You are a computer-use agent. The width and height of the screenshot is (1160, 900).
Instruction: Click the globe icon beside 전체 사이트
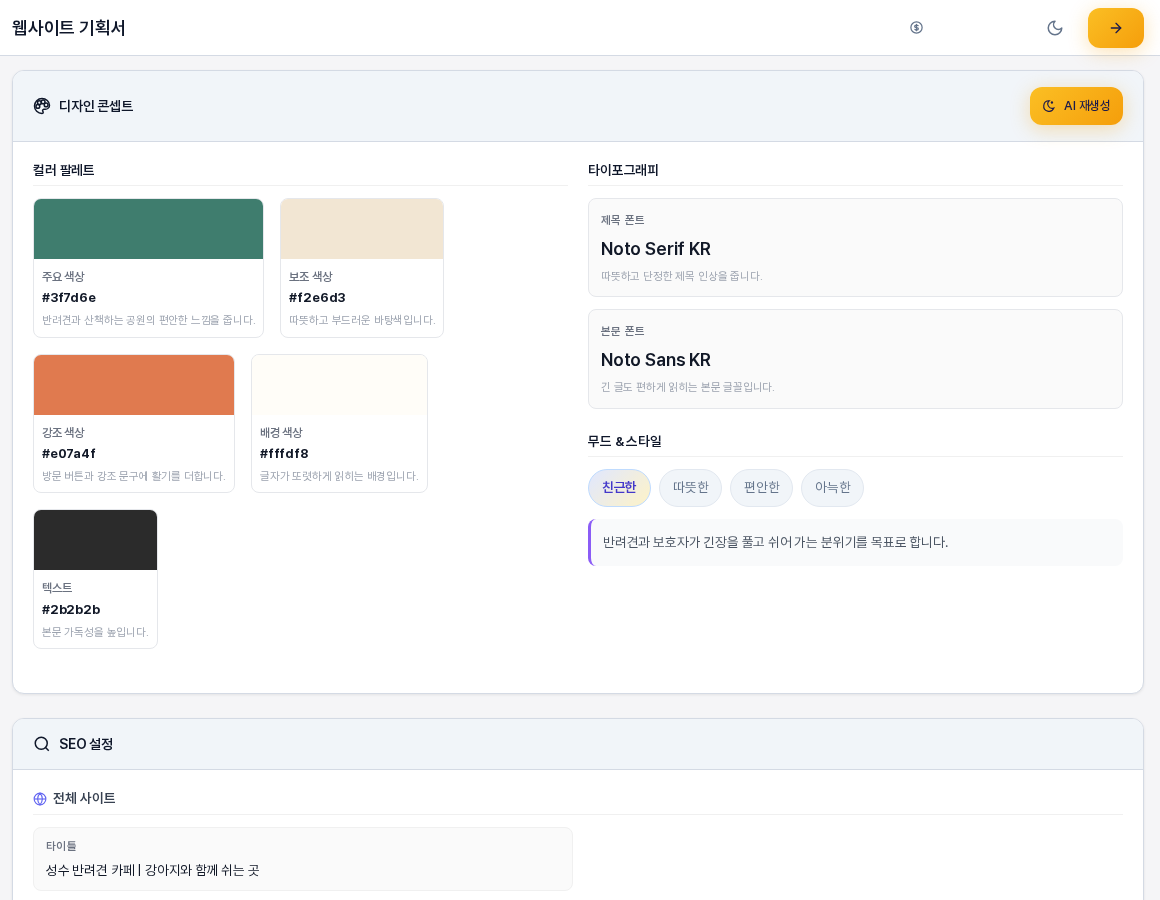tap(40, 799)
